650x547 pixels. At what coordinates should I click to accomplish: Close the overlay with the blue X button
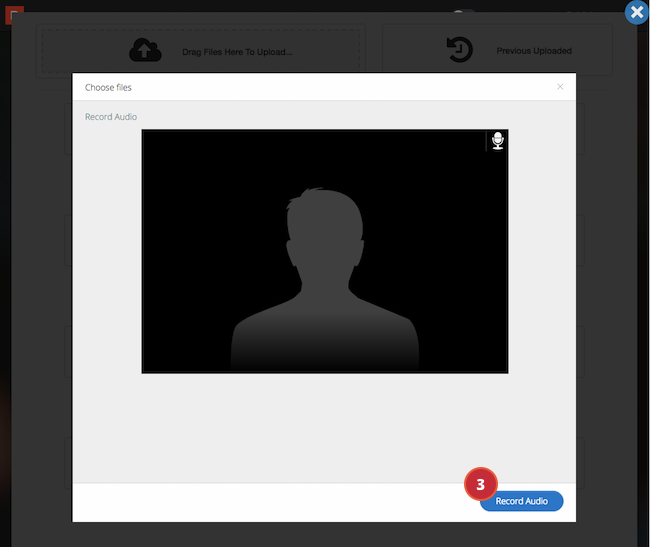[x=637, y=12]
